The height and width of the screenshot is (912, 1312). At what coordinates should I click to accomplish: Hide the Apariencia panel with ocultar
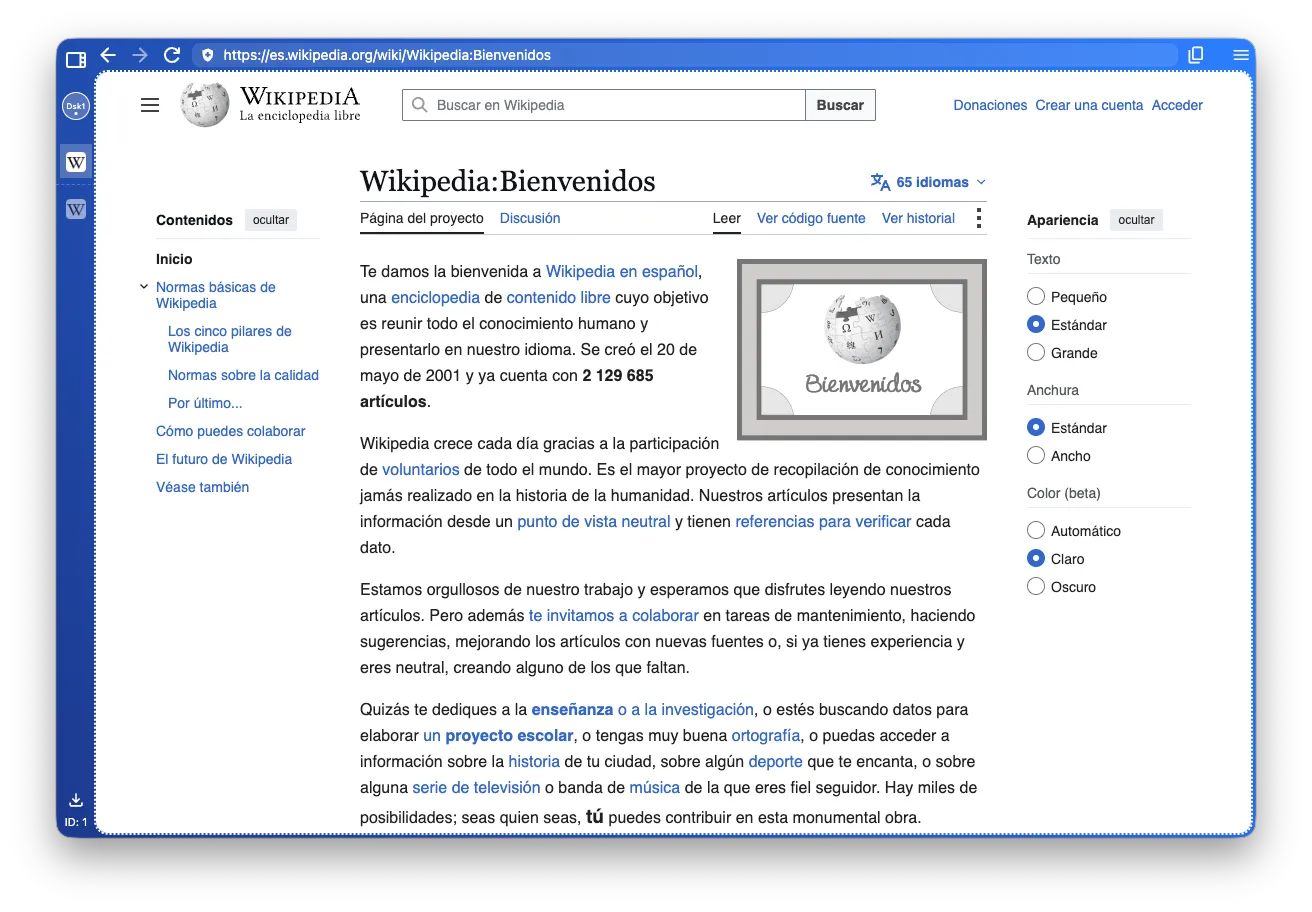(x=1136, y=220)
